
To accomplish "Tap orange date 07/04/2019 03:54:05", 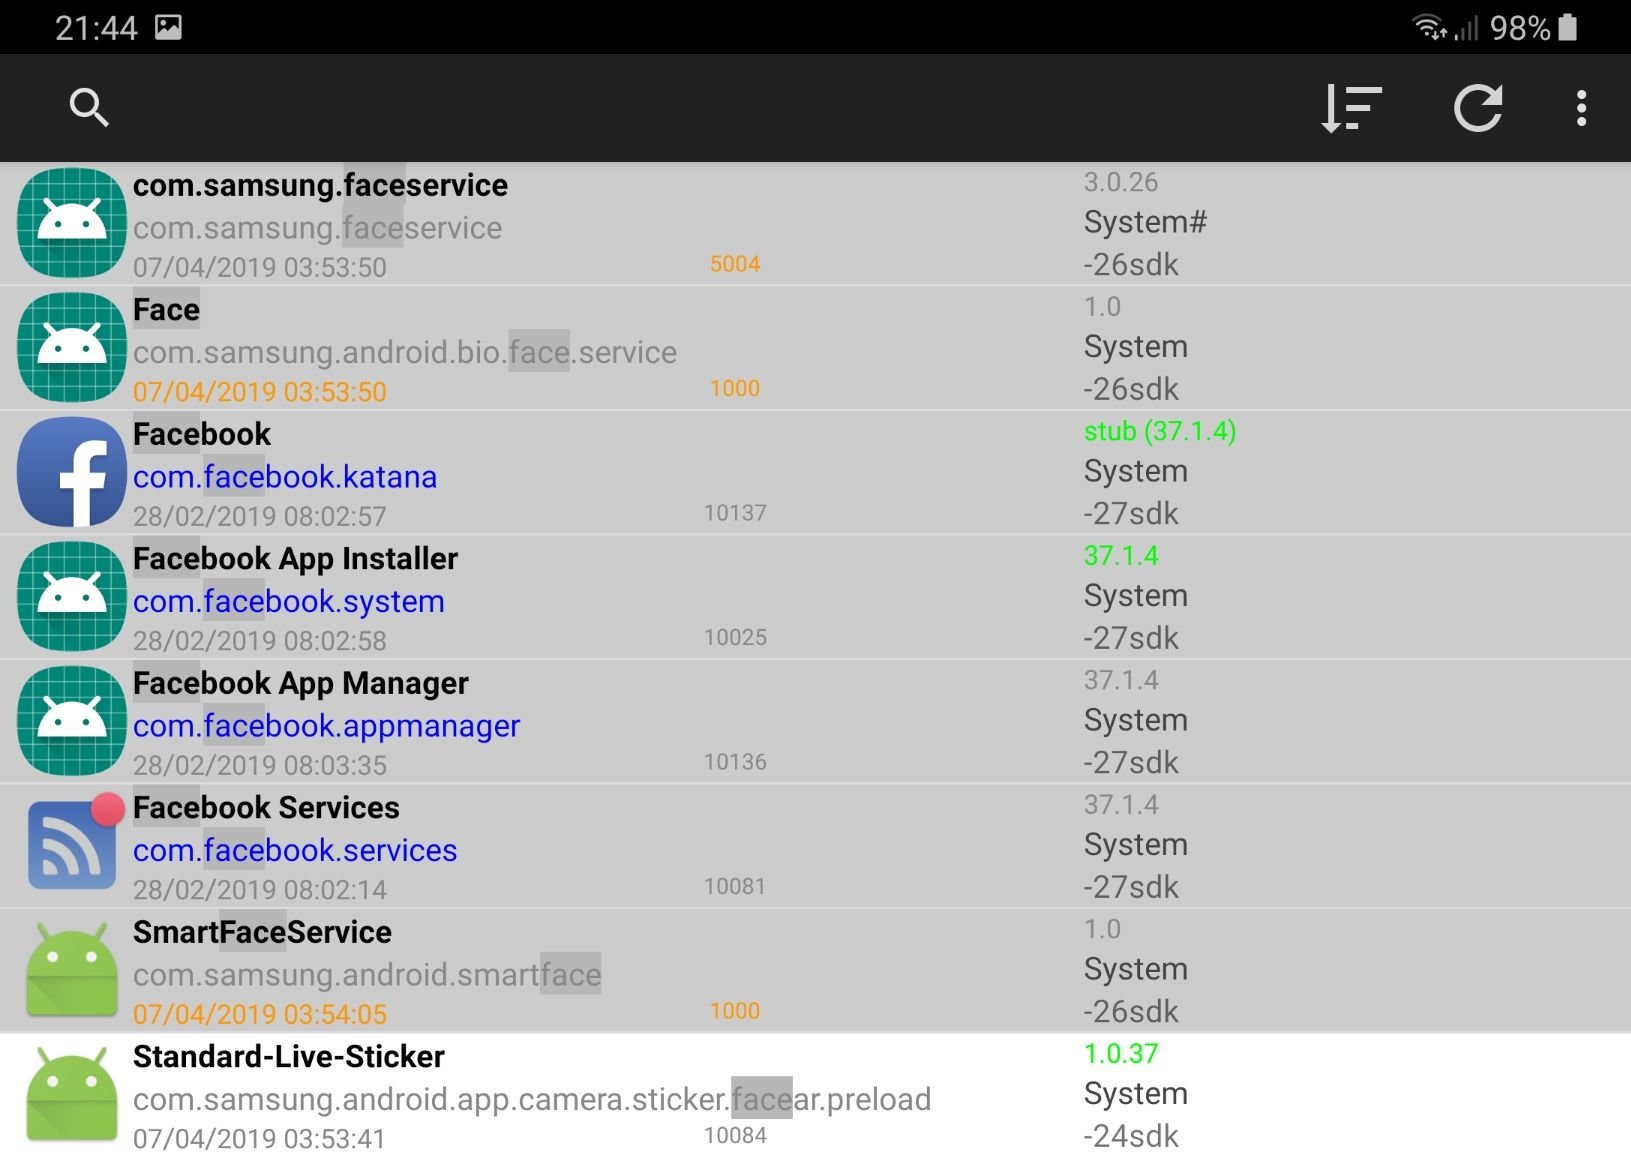I will tap(260, 1014).
